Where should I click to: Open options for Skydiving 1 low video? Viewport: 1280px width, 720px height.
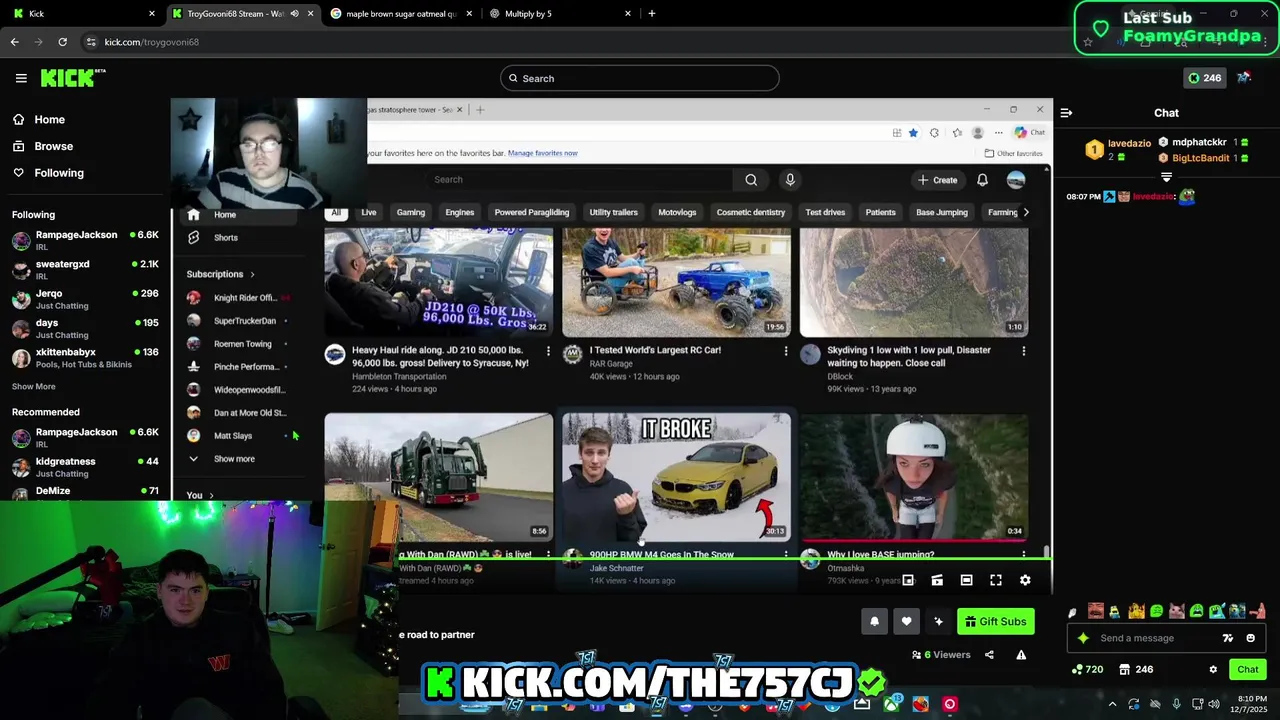(1023, 351)
